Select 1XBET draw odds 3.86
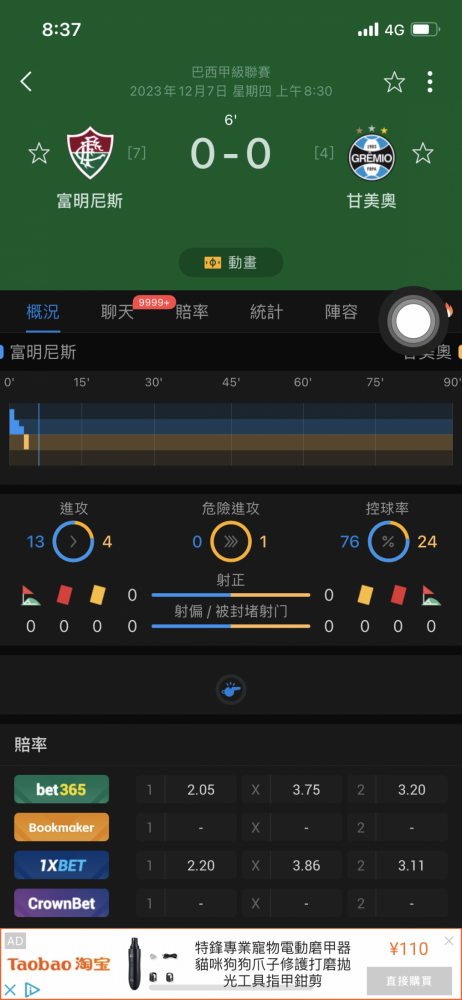Viewport: 462px width, 1000px height. point(306,865)
